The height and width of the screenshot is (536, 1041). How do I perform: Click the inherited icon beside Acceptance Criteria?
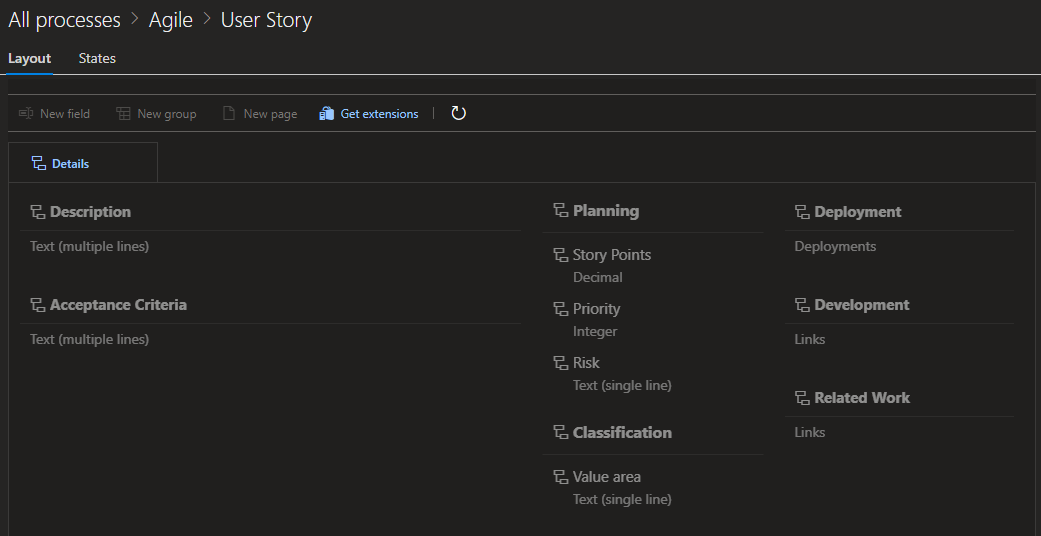(x=38, y=305)
